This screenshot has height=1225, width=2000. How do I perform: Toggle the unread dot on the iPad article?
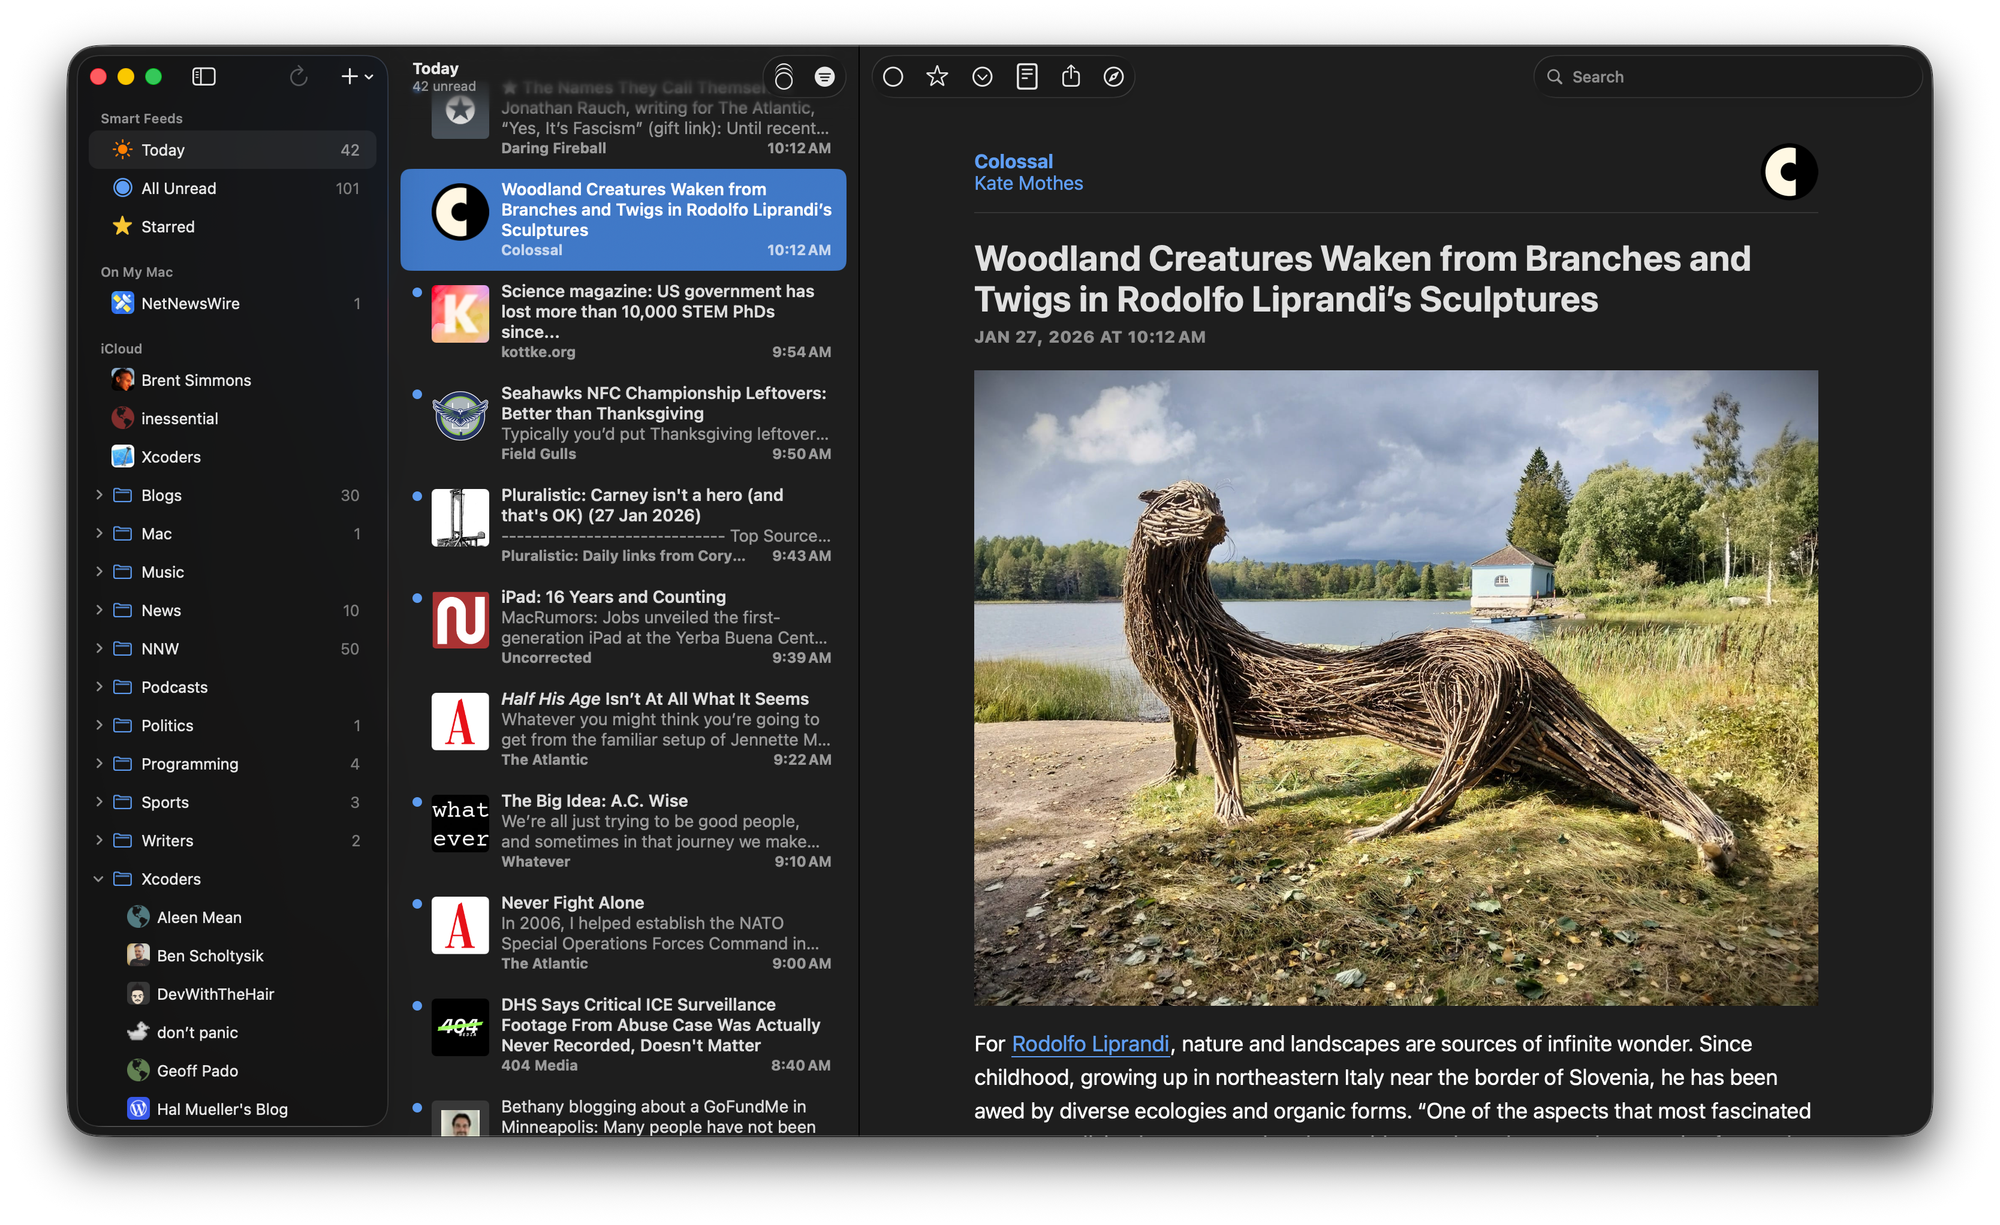click(417, 596)
